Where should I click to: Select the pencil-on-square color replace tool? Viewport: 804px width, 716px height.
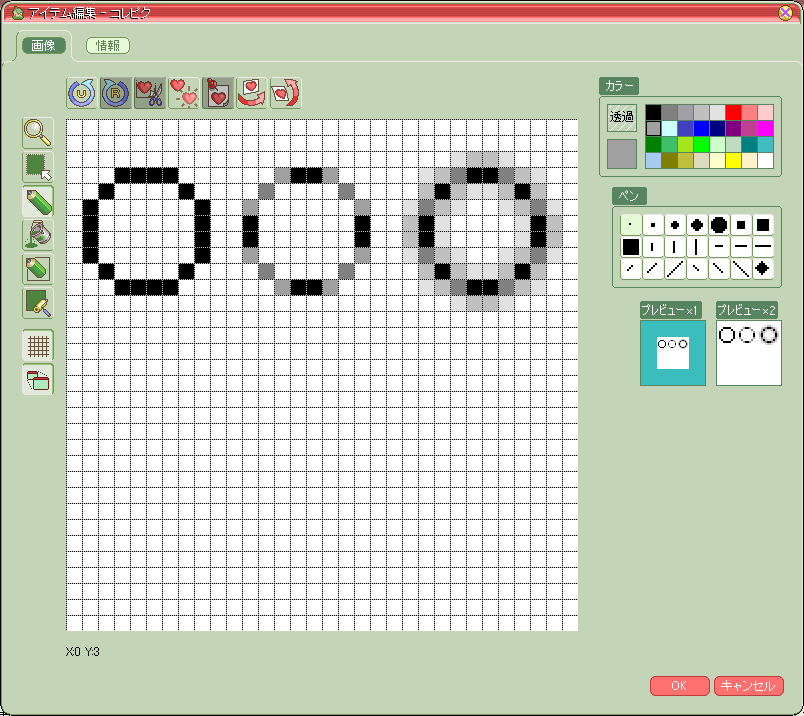click(38, 269)
